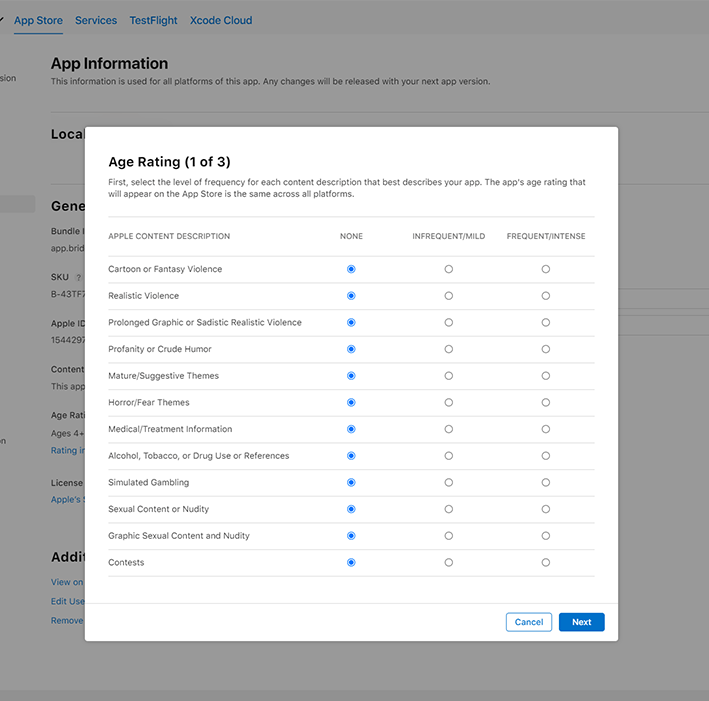
Task: Choose Infrequent/Mild for Alcohol, Tobacco, Drug Use
Action: coord(449,456)
